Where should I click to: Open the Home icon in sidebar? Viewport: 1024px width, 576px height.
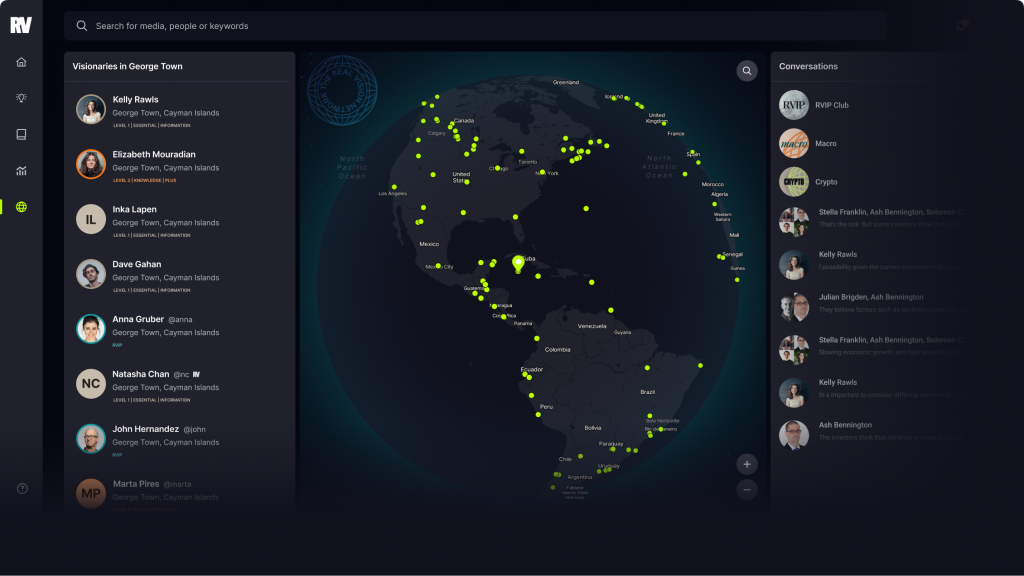(21, 62)
